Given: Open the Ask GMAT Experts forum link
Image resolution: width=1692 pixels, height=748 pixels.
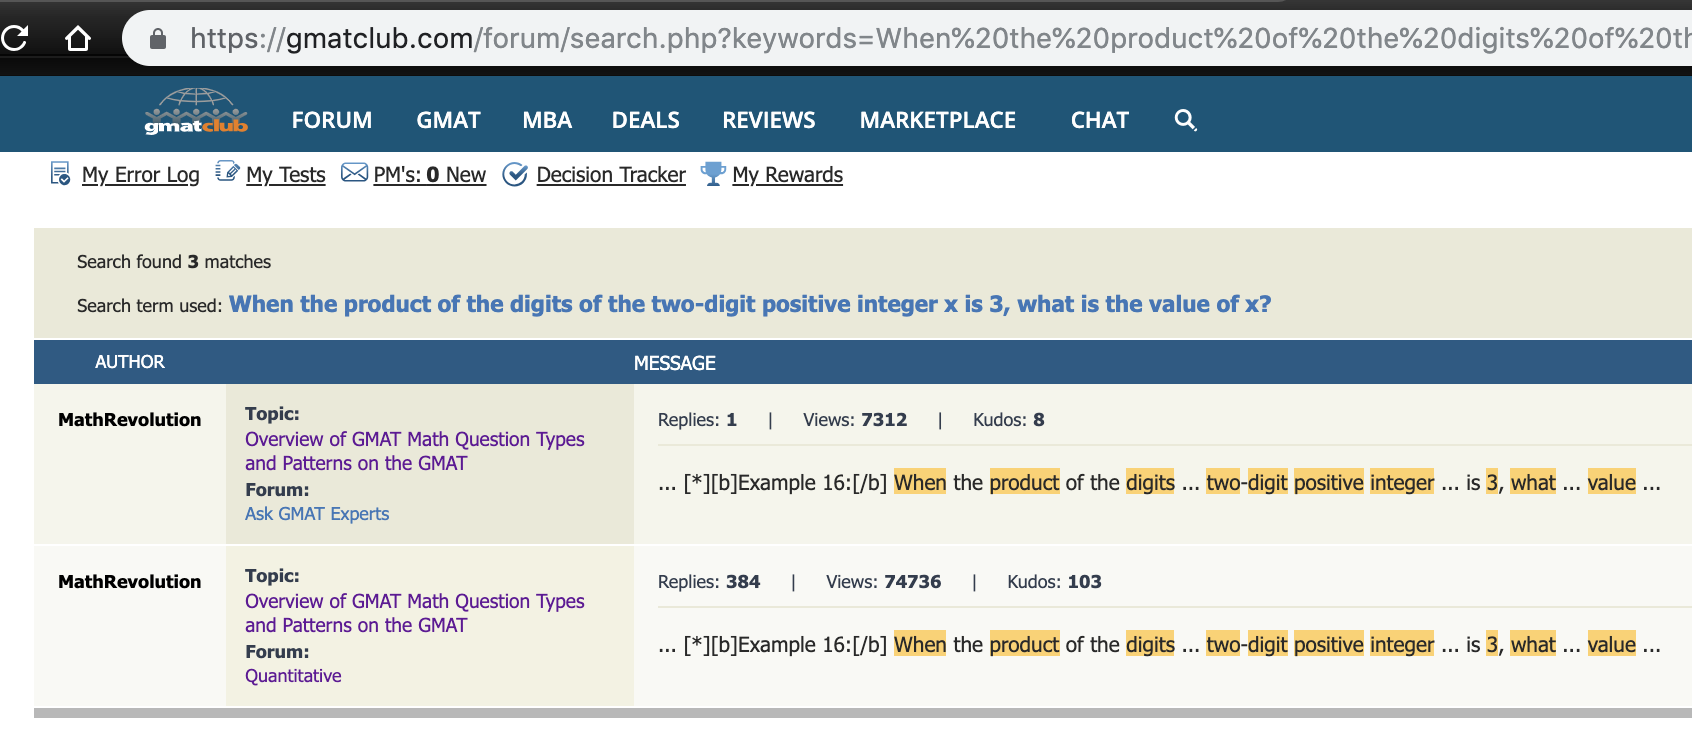Looking at the screenshot, I should pos(317,514).
